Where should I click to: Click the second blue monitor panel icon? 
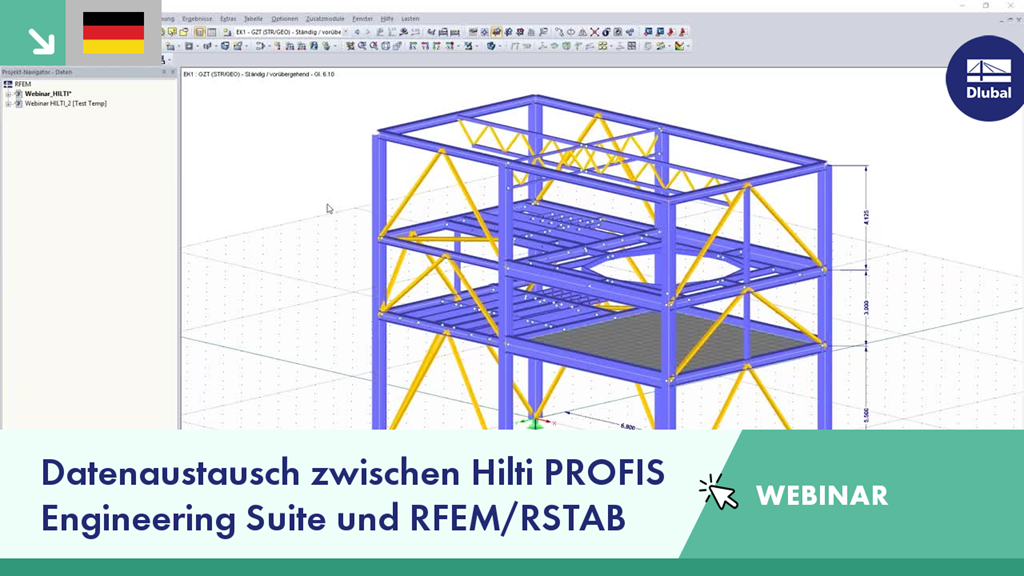point(660,32)
